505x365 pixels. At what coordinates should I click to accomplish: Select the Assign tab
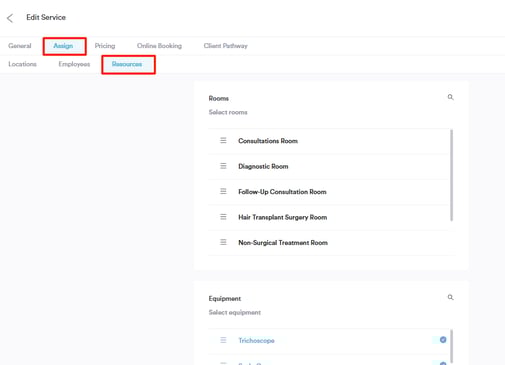(63, 46)
